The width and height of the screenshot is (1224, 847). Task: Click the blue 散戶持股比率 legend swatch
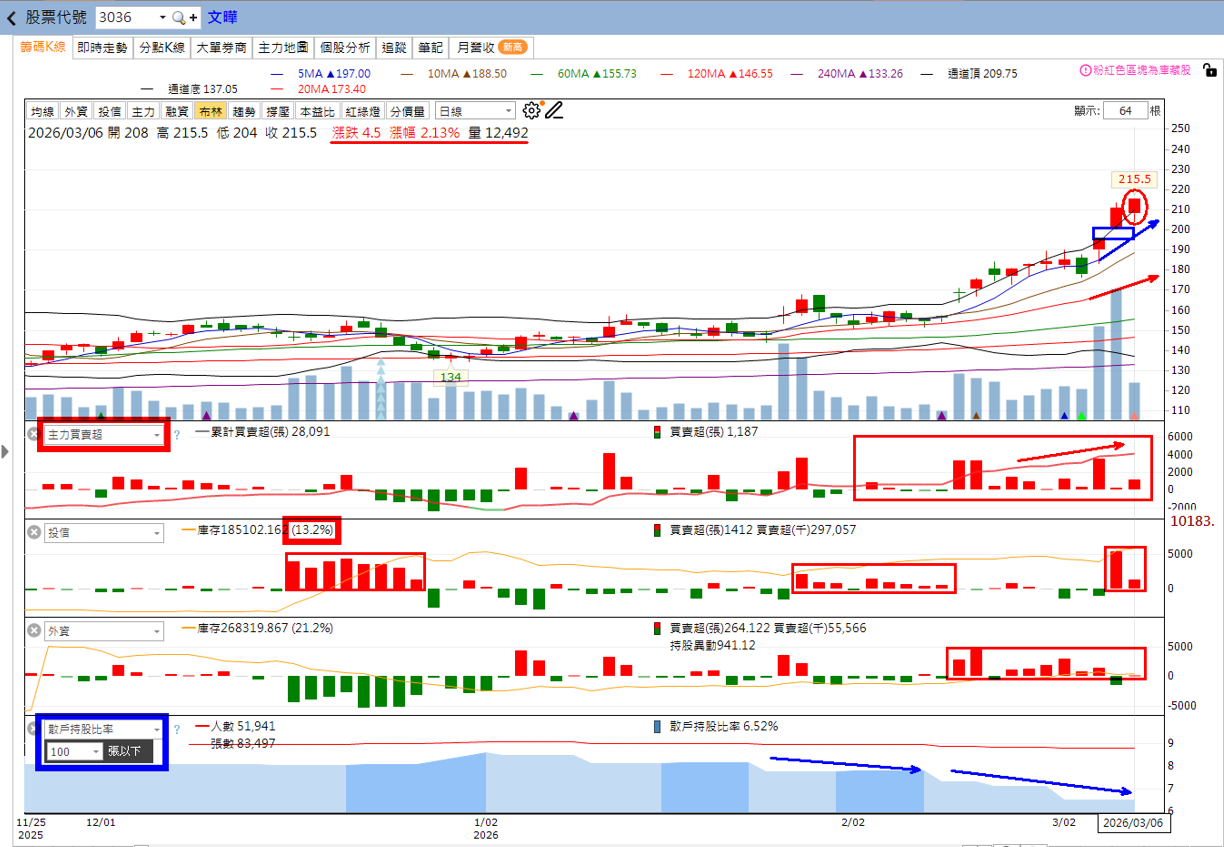(x=656, y=727)
